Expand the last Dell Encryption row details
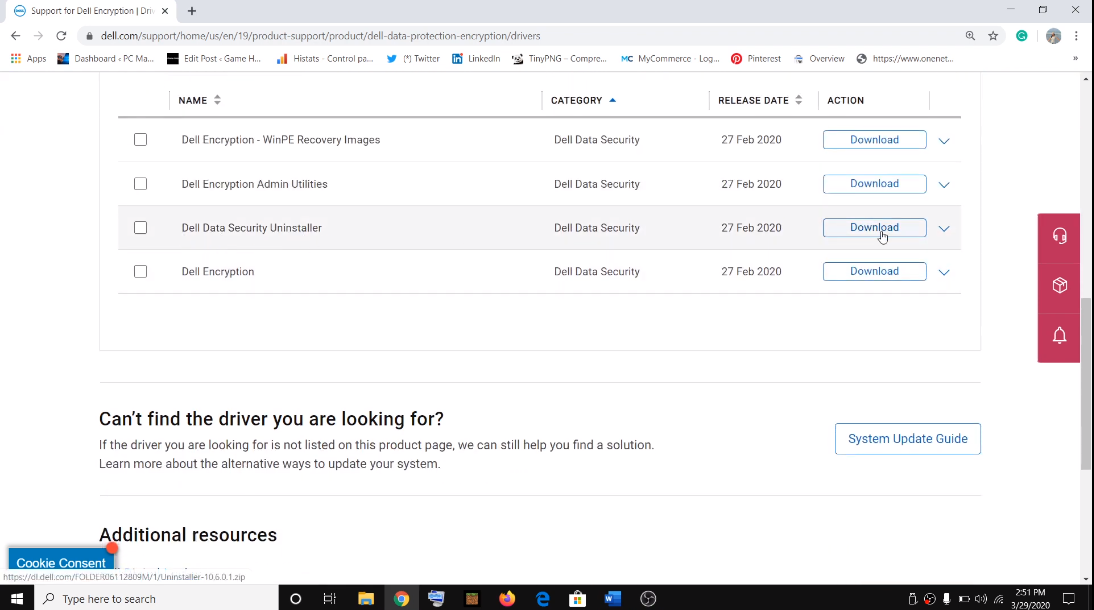The width and height of the screenshot is (1094, 610). [944, 272]
